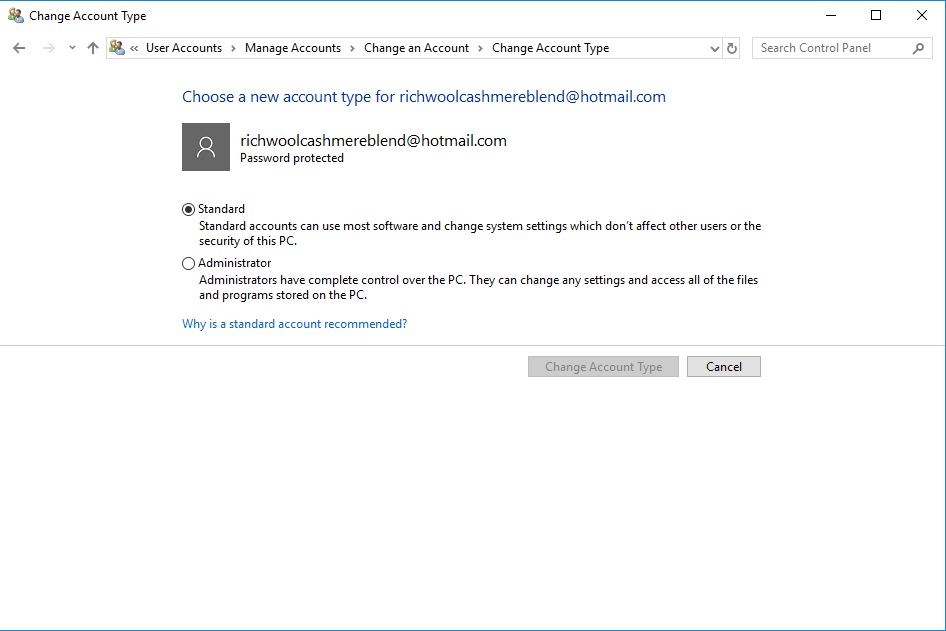Click the double chevron in the breadcrumb bar
This screenshot has height=631, width=946.
133,47
